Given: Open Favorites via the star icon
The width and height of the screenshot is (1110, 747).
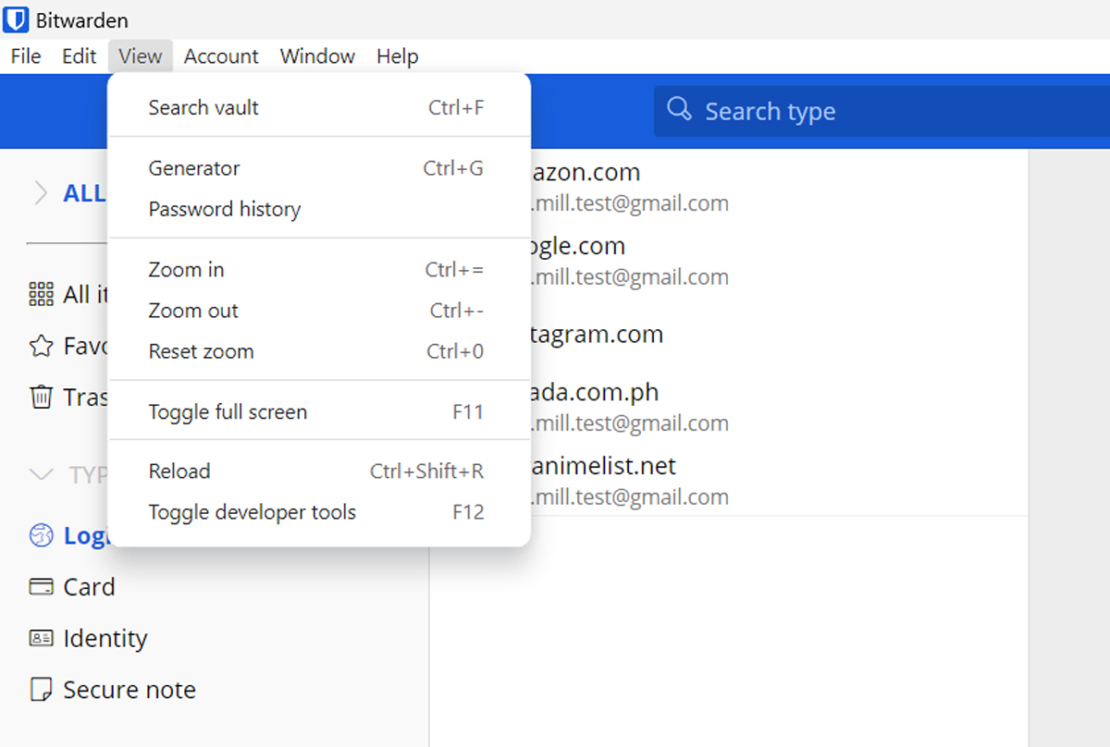Looking at the screenshot, I should click(41, 345).
